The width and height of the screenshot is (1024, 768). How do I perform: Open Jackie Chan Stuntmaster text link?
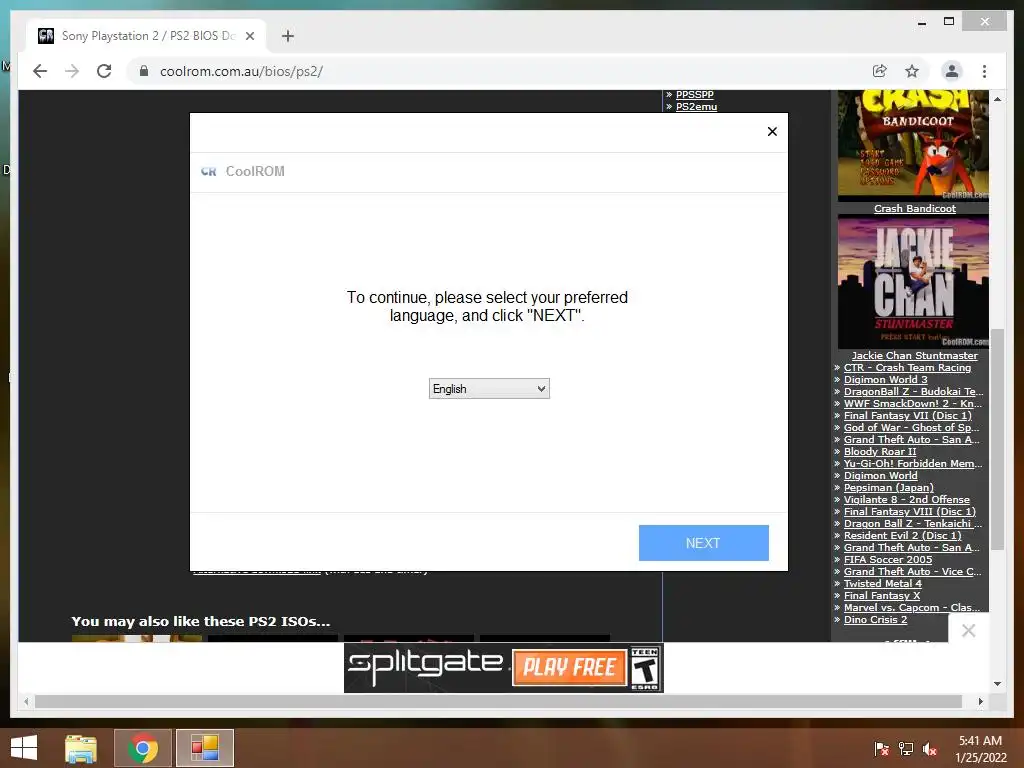coord(914,355)
